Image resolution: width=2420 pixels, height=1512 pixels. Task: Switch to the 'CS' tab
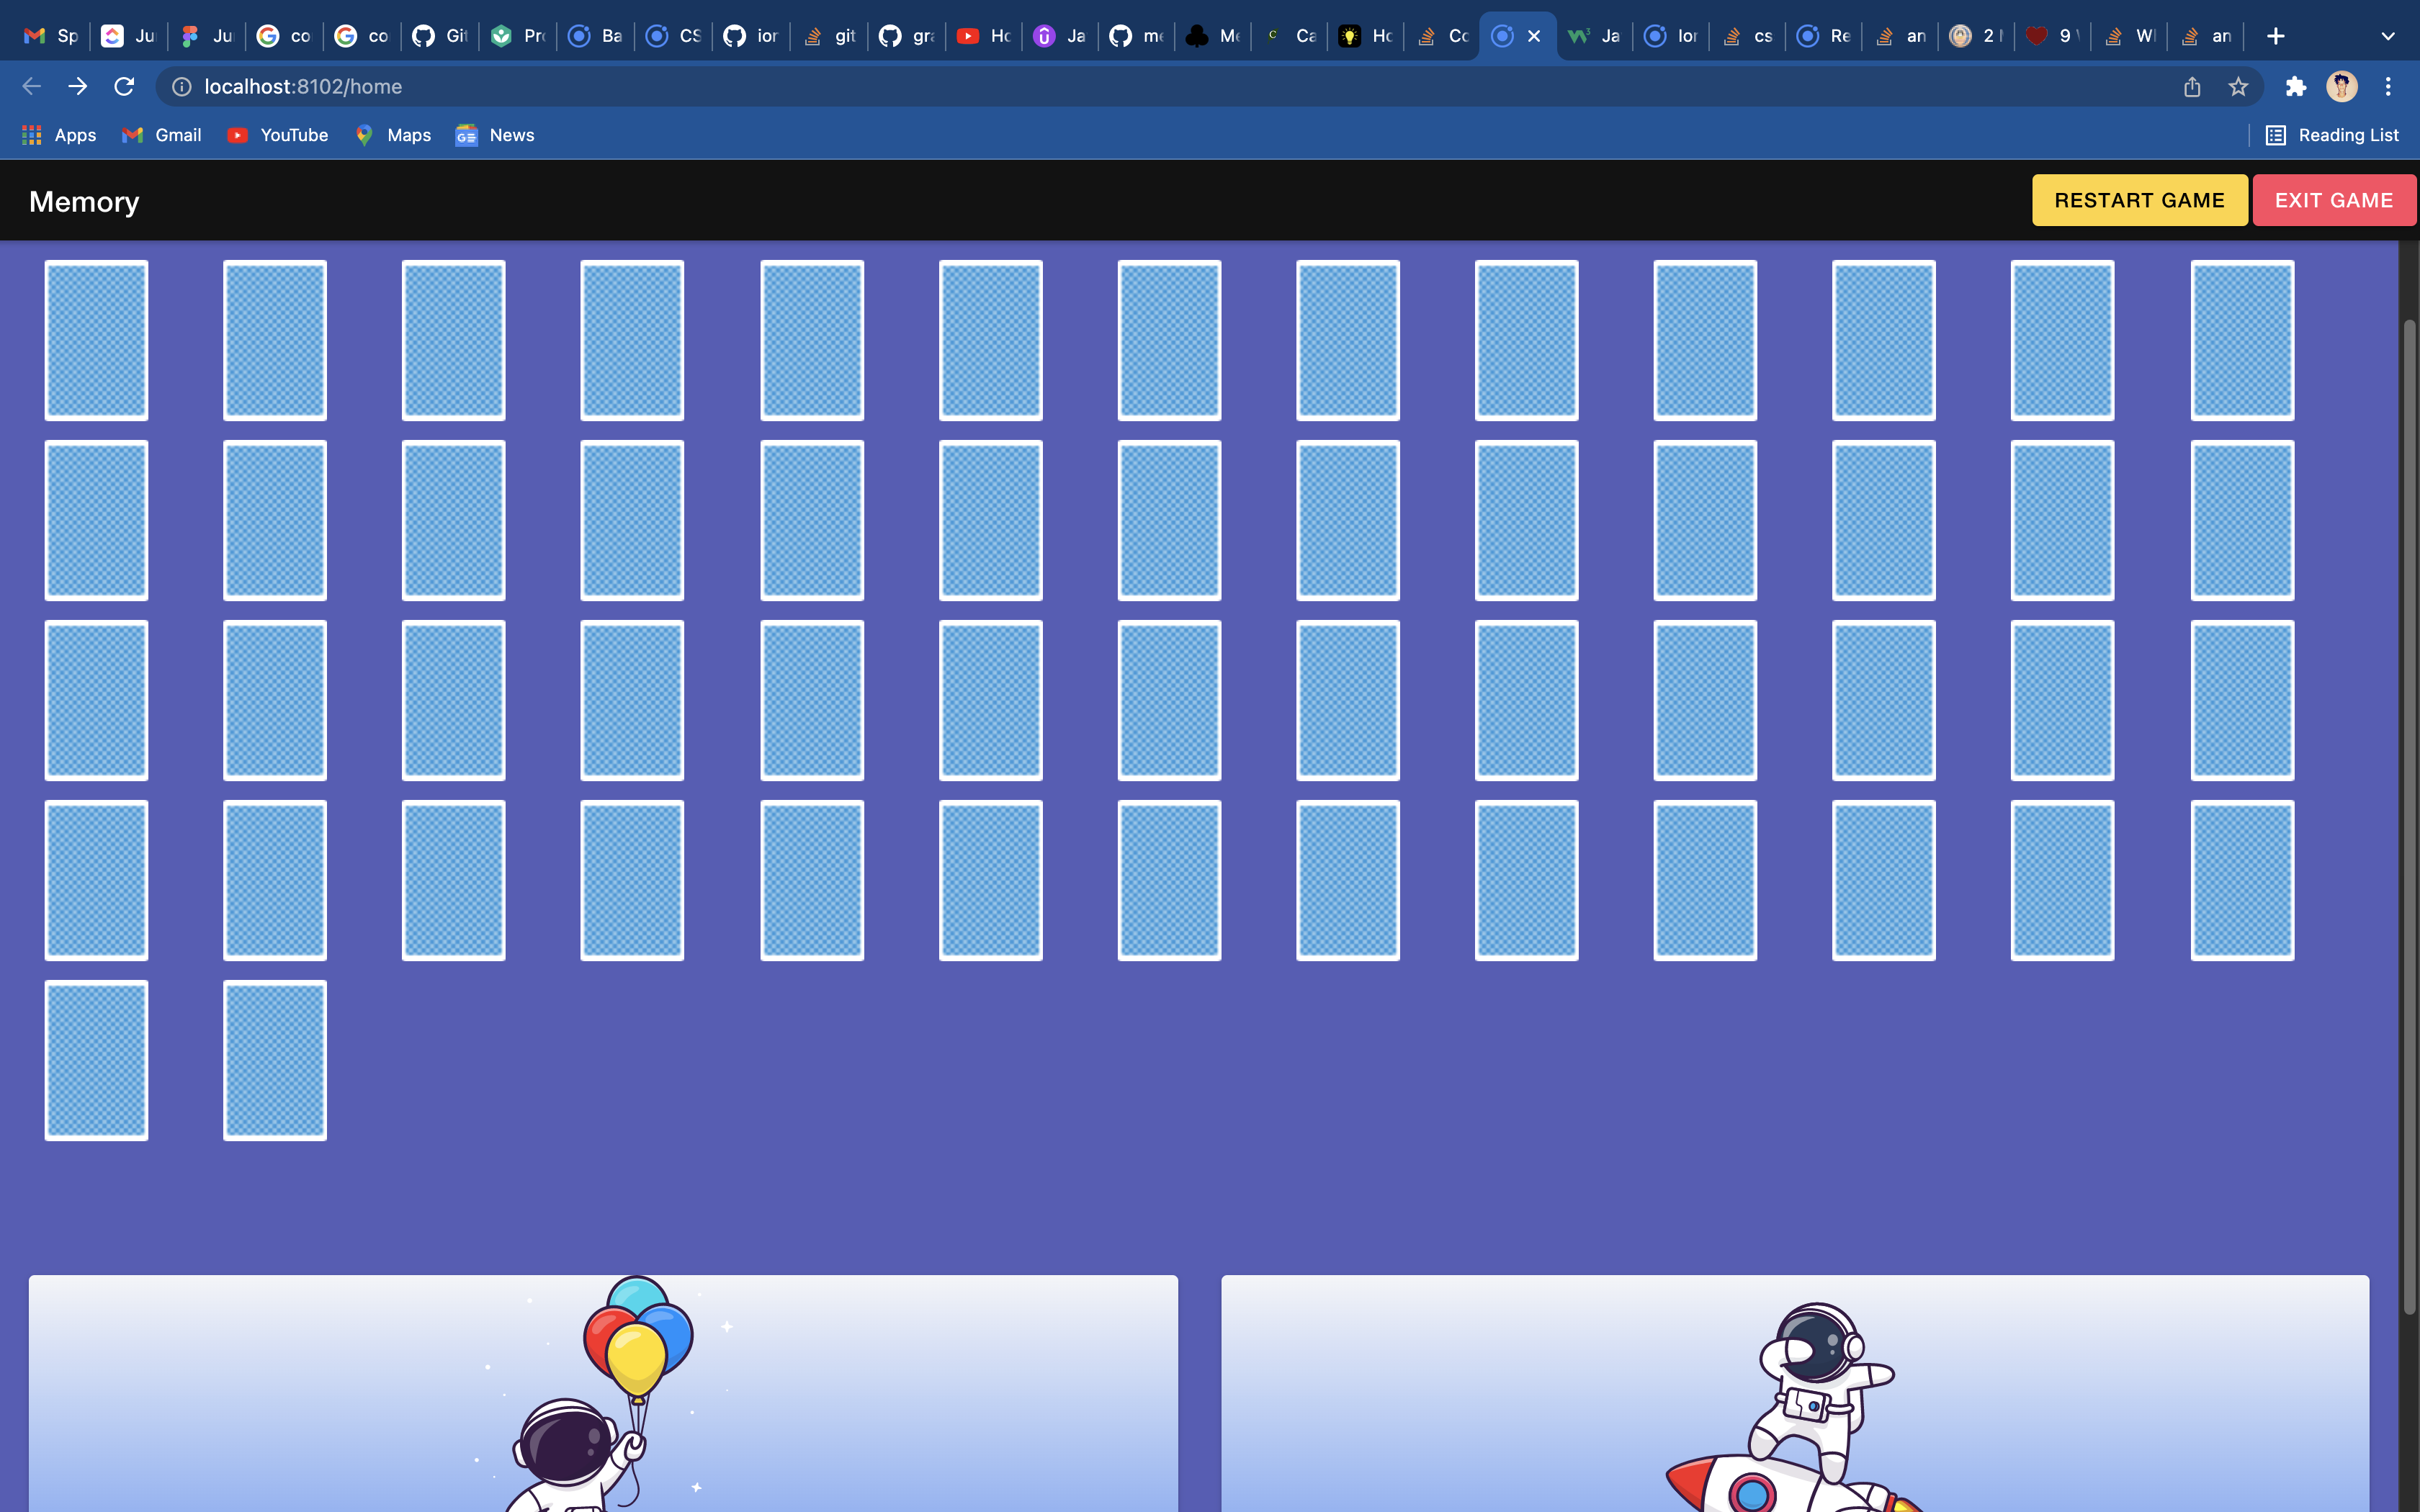(673, 36)
